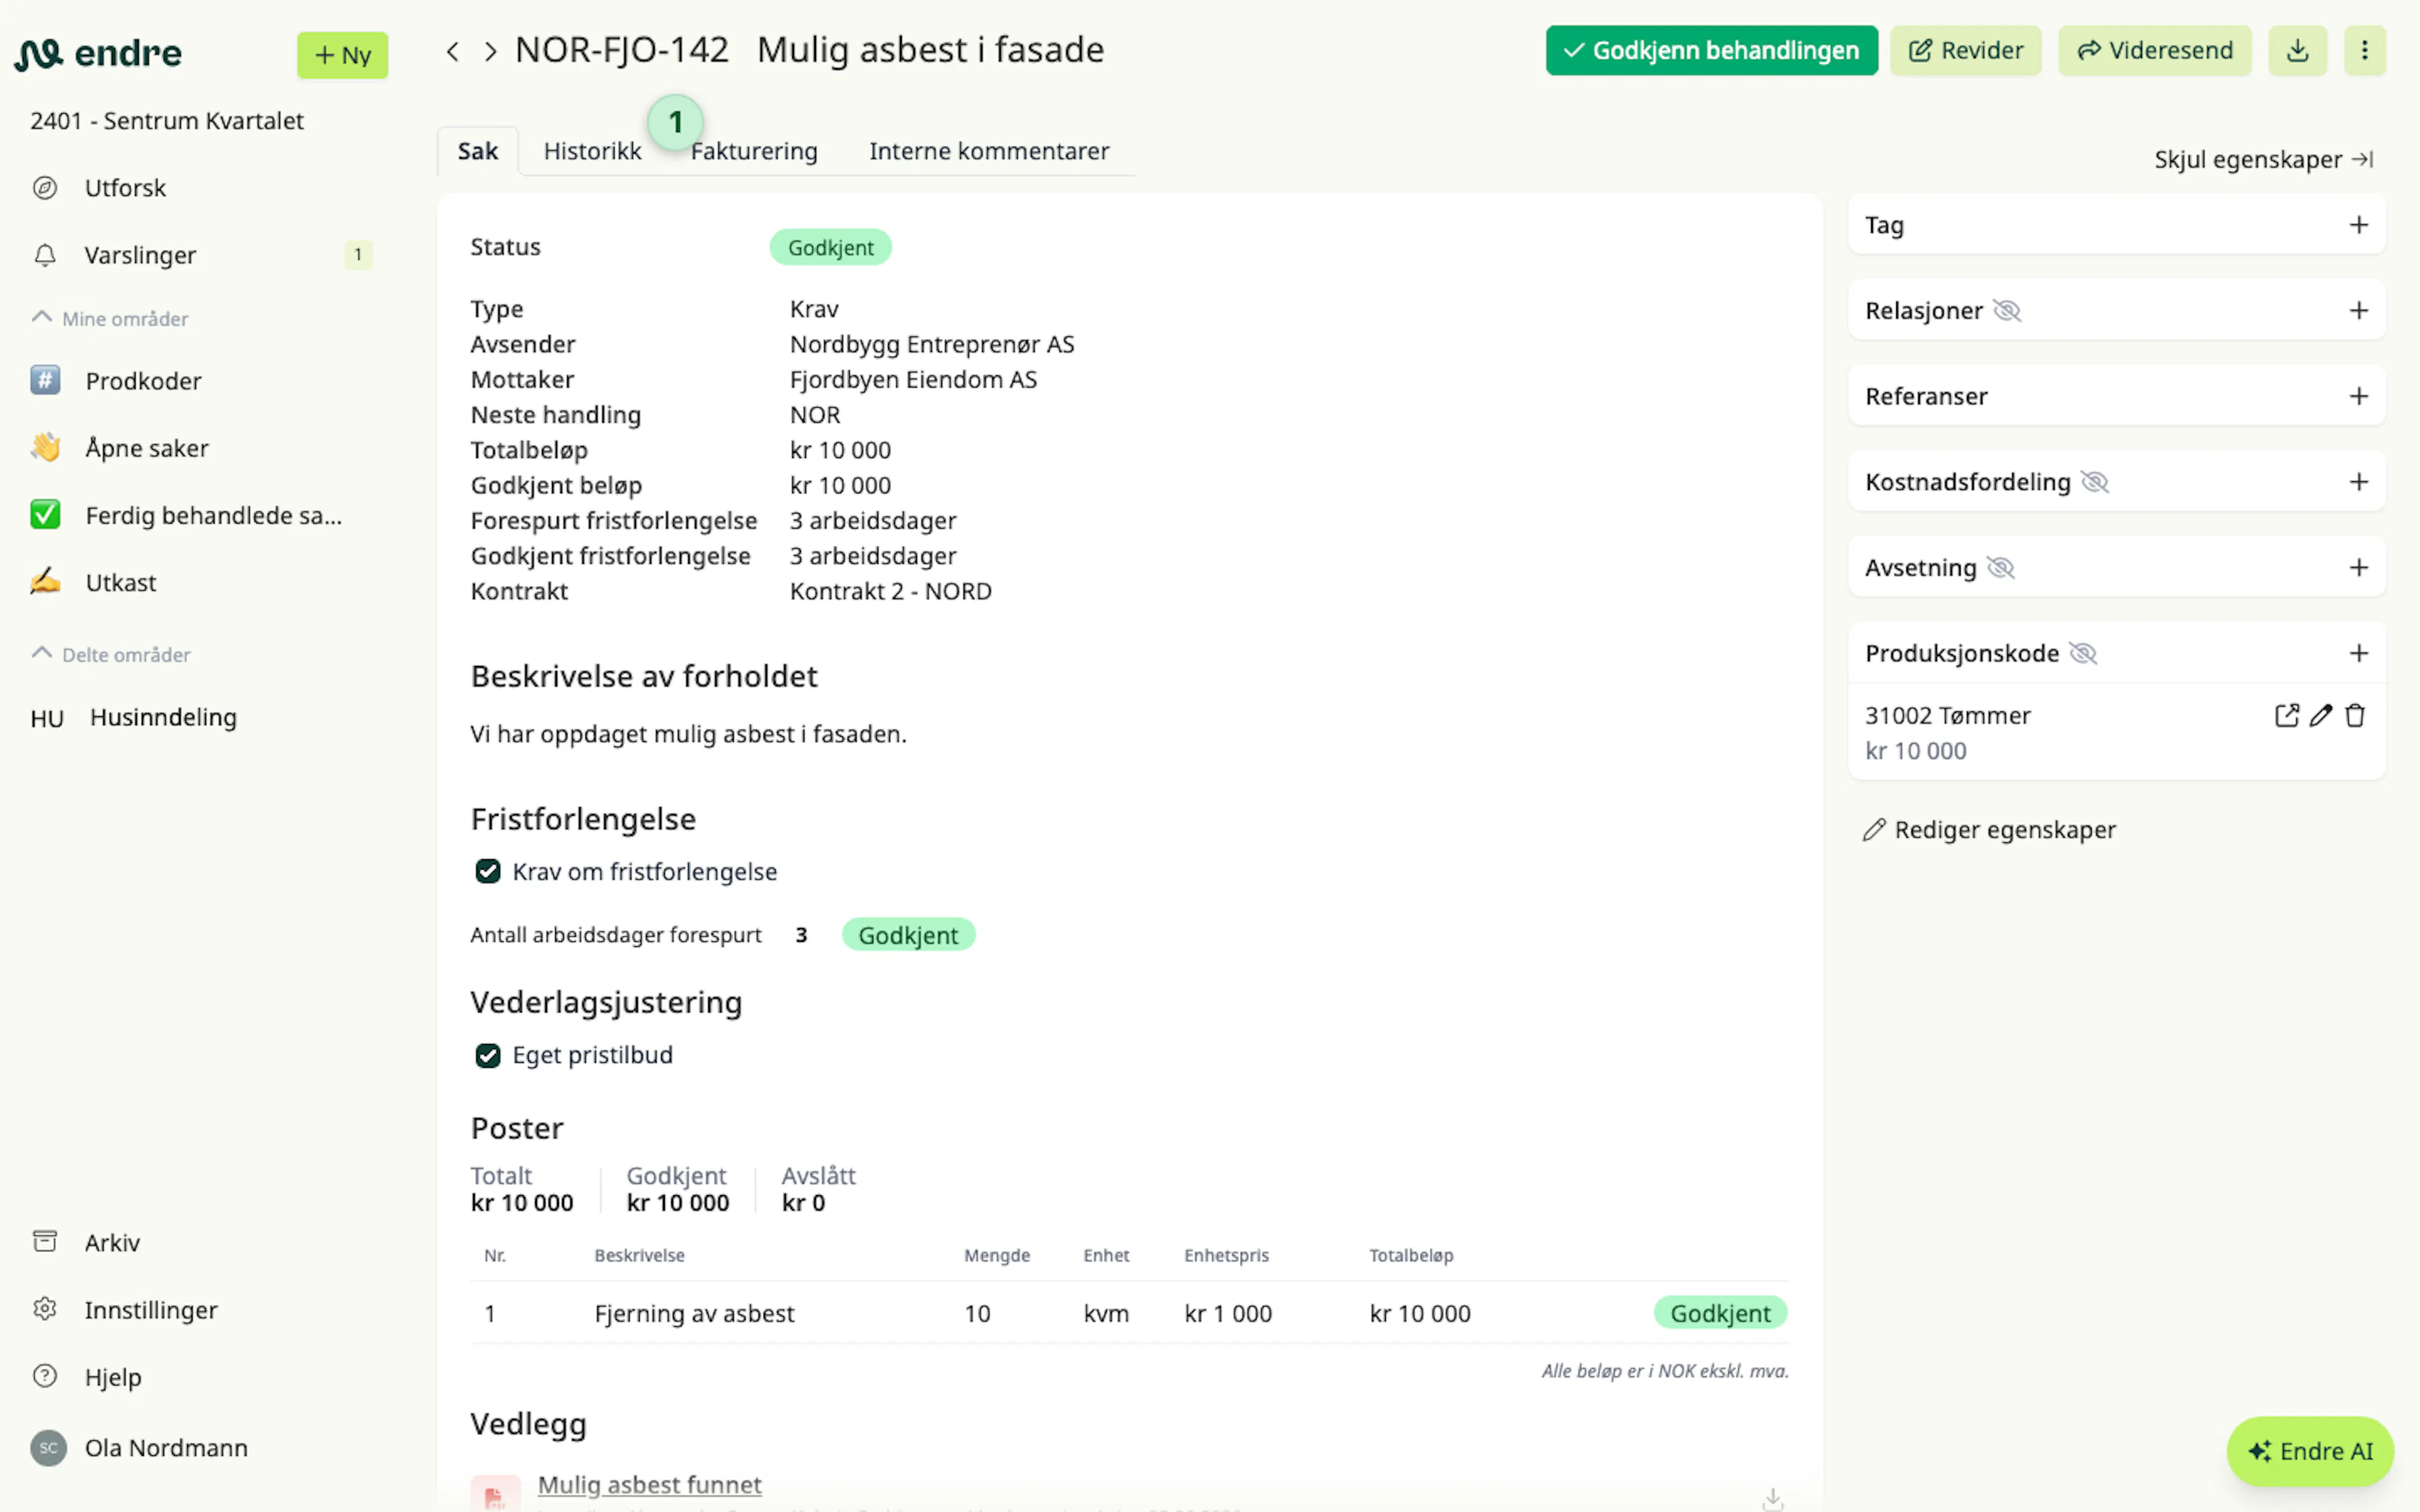Toggle Eget pristilbud checkbox

click(488, 1056)
